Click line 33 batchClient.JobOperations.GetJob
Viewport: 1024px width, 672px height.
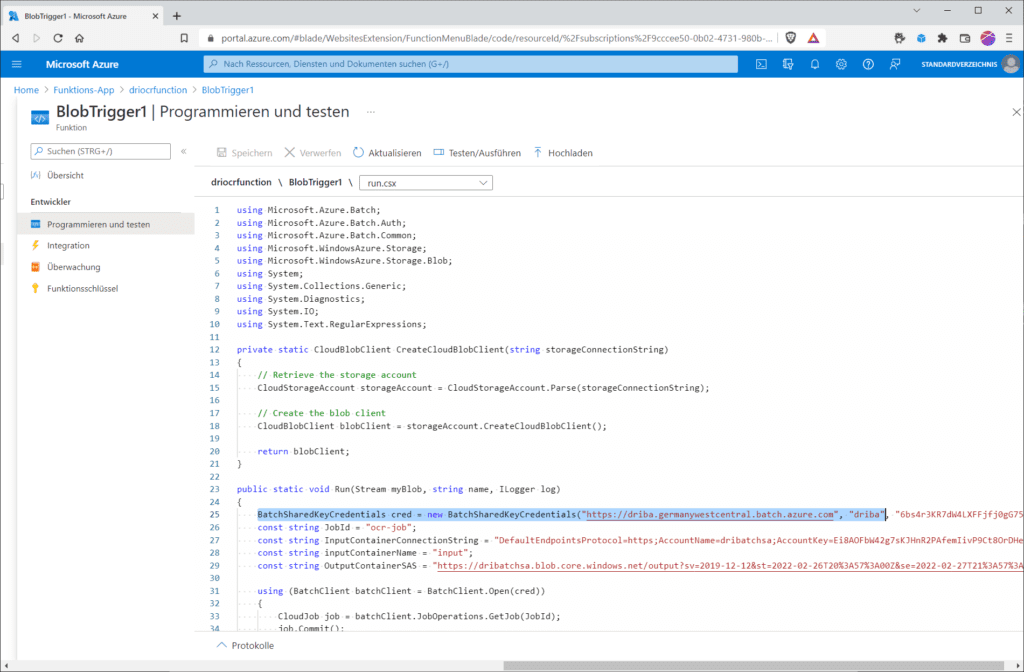[x=419, y=616]
